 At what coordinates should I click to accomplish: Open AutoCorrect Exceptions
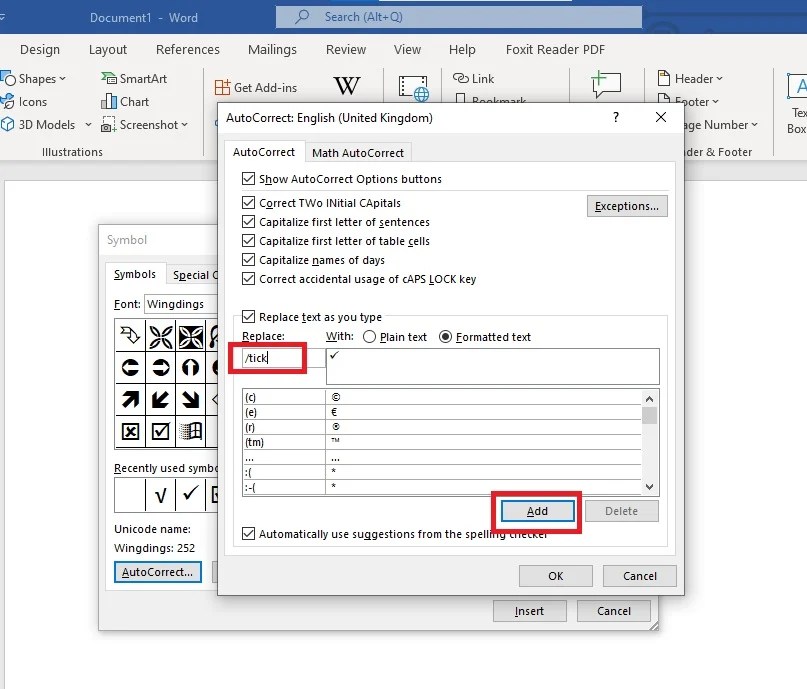[627, 205]
